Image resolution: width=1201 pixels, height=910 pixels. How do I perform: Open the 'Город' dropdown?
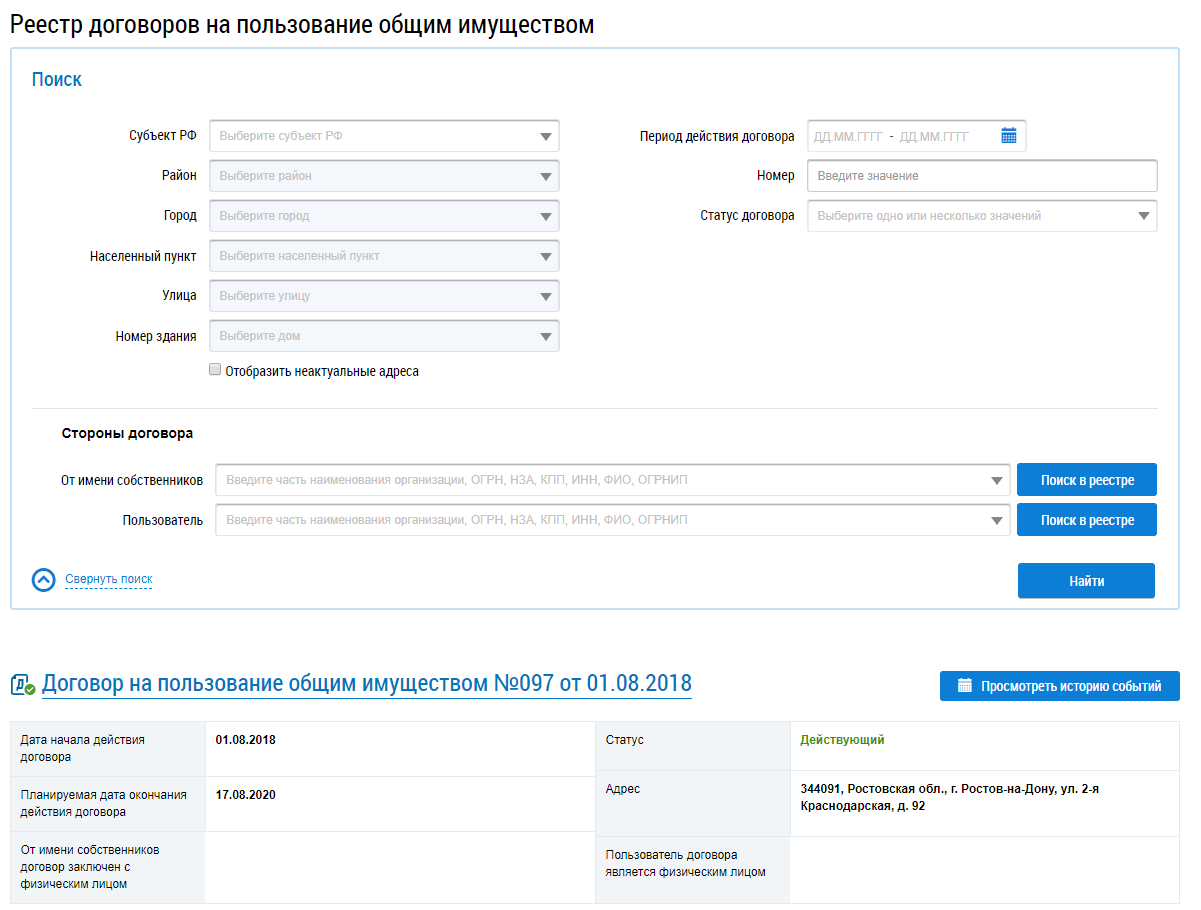[384, 216]
